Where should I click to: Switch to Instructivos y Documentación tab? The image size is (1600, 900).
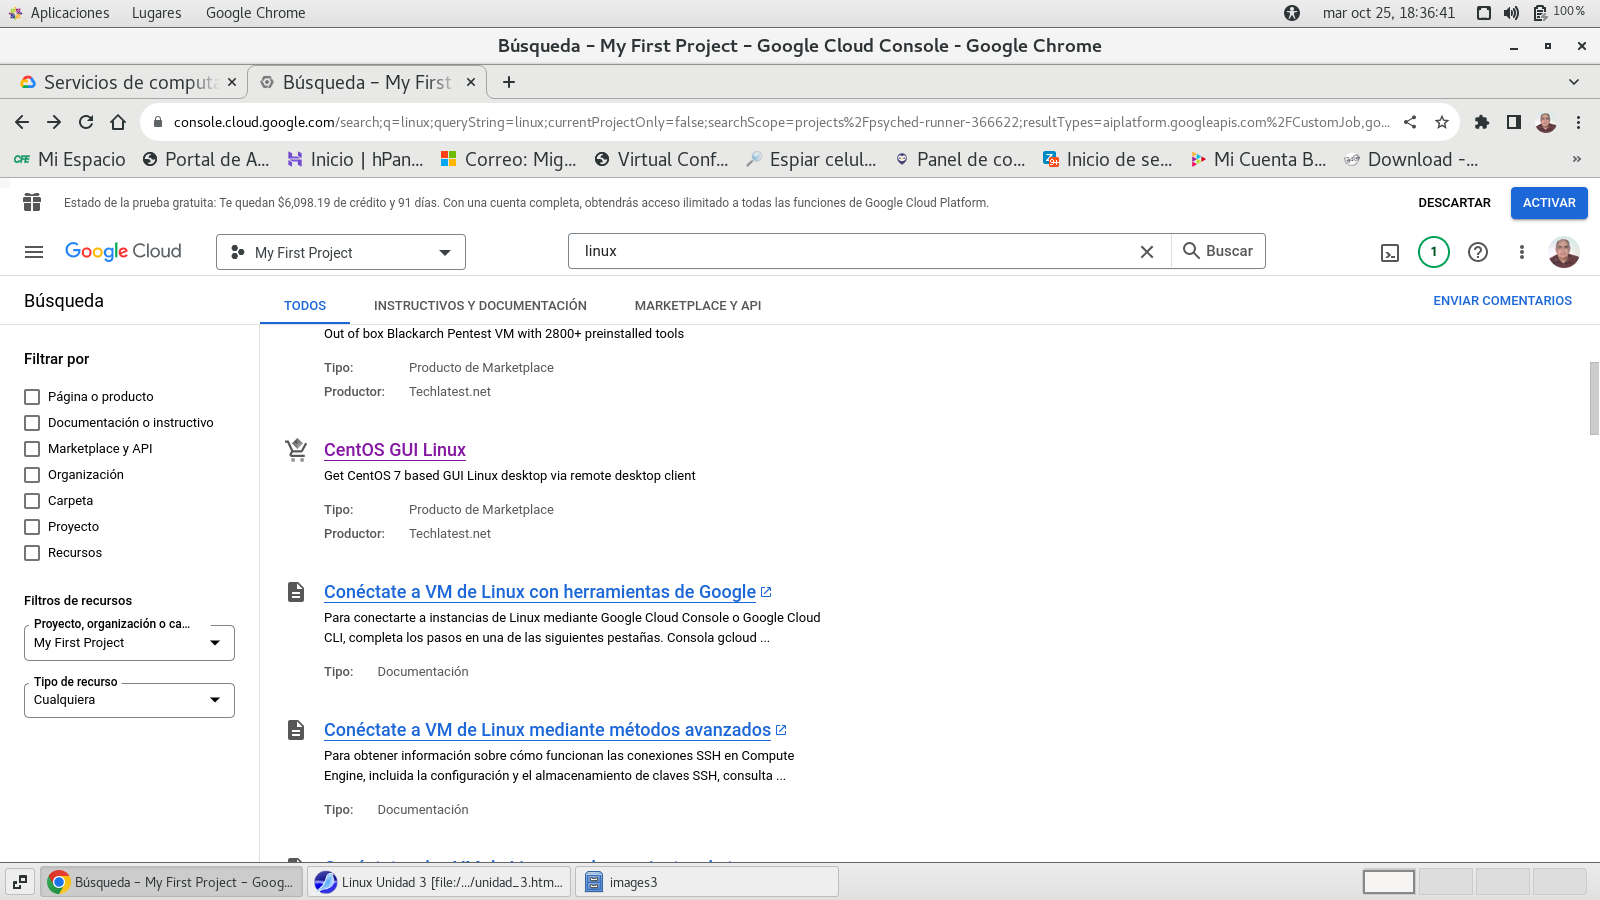(480, 306)
